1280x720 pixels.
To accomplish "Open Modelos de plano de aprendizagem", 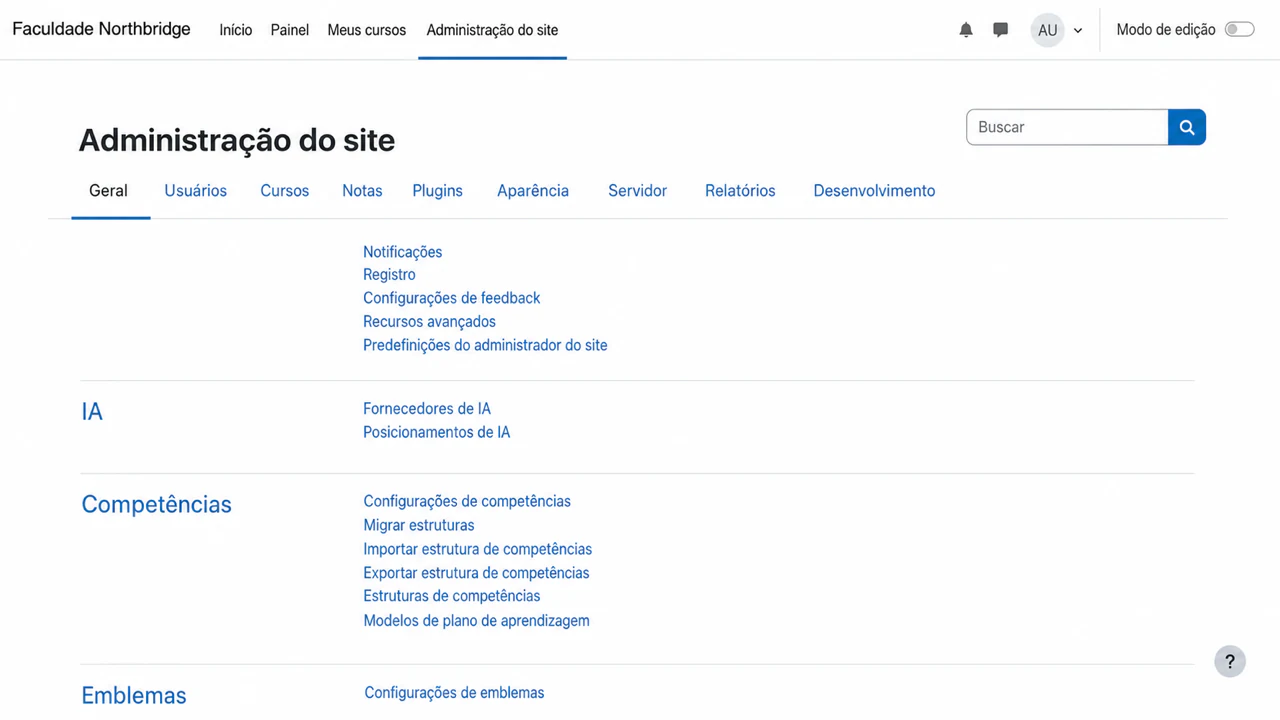I will (x=476, y=621).
